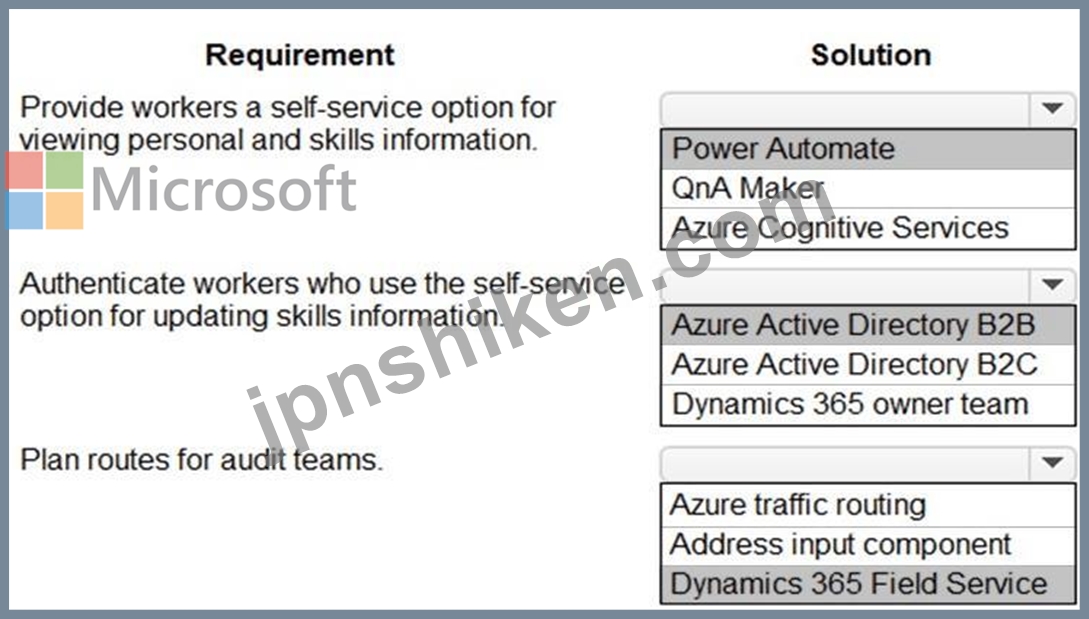Expand the first Solution dropdown arrow

1052,108
